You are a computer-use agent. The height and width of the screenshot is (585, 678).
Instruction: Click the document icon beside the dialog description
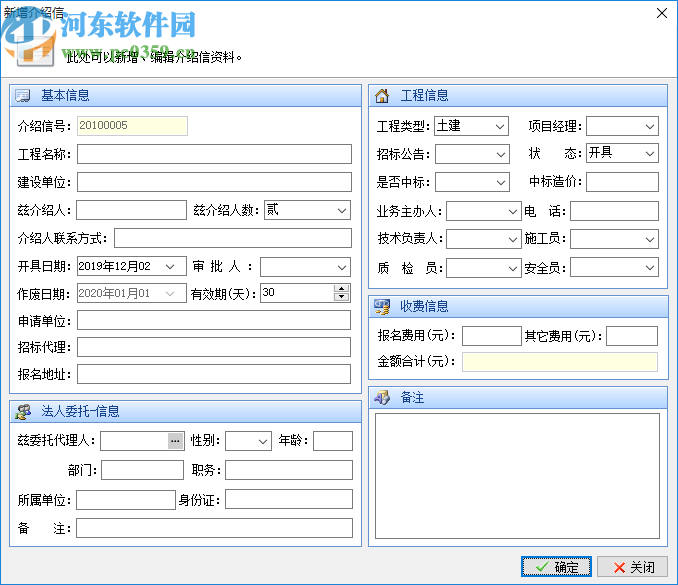click(x=35, y=52)
